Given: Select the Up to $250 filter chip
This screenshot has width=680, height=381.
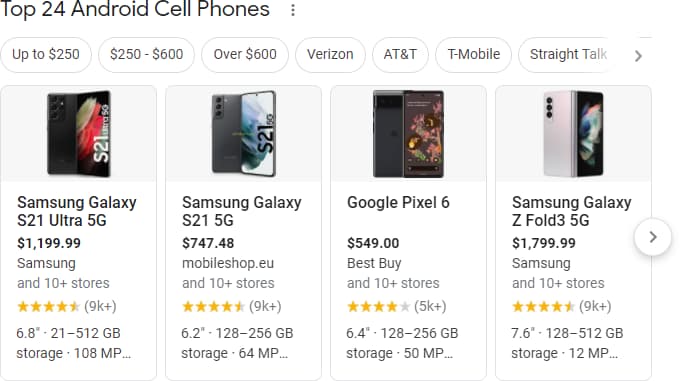Looking at the screenshot, I should tap(46, 55).
